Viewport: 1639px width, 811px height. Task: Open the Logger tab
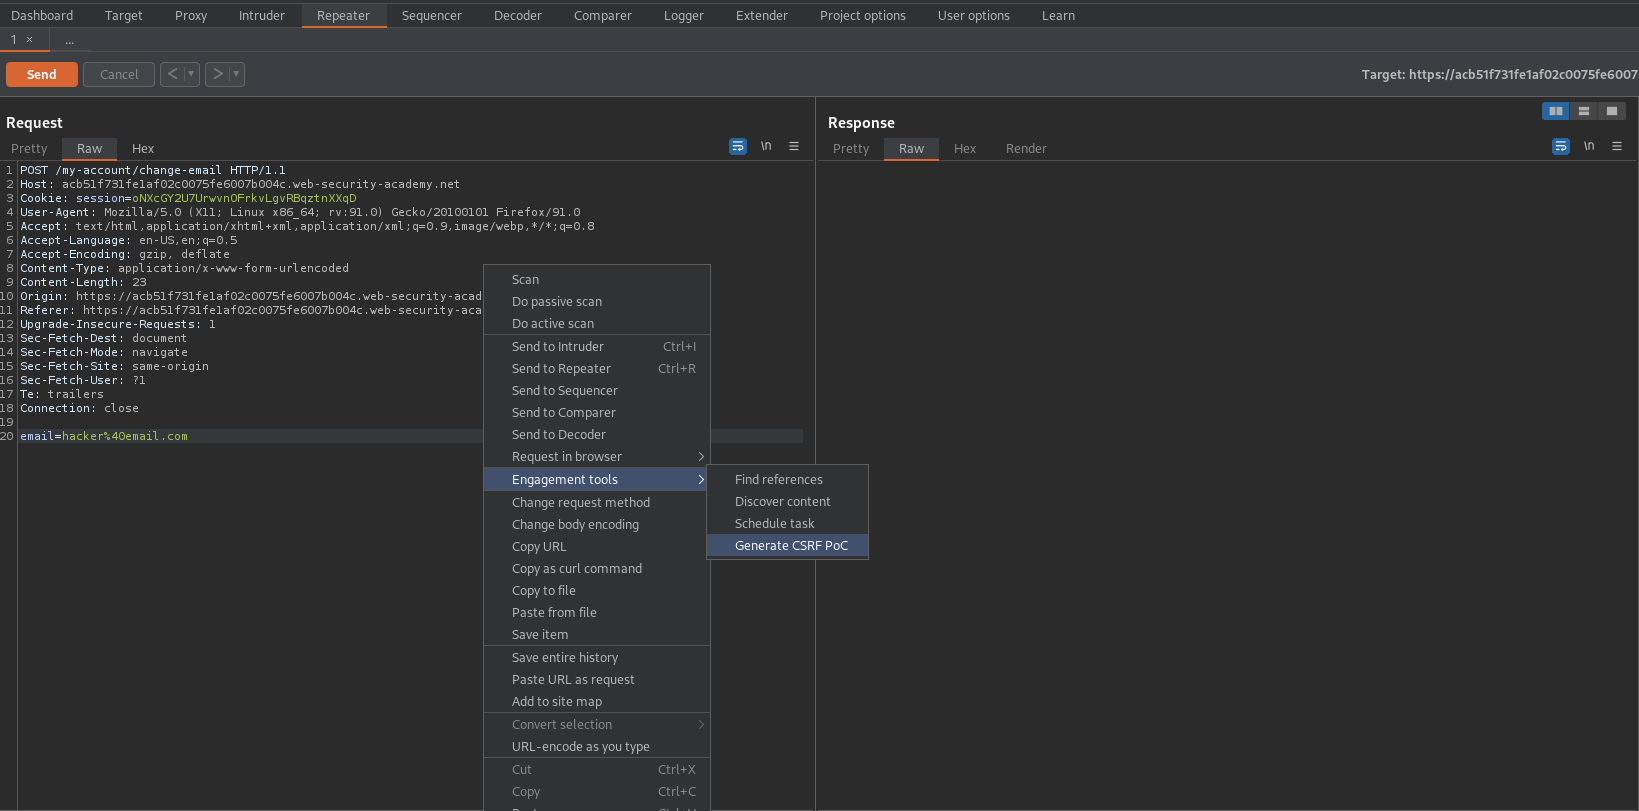click(x=684, y=15)
